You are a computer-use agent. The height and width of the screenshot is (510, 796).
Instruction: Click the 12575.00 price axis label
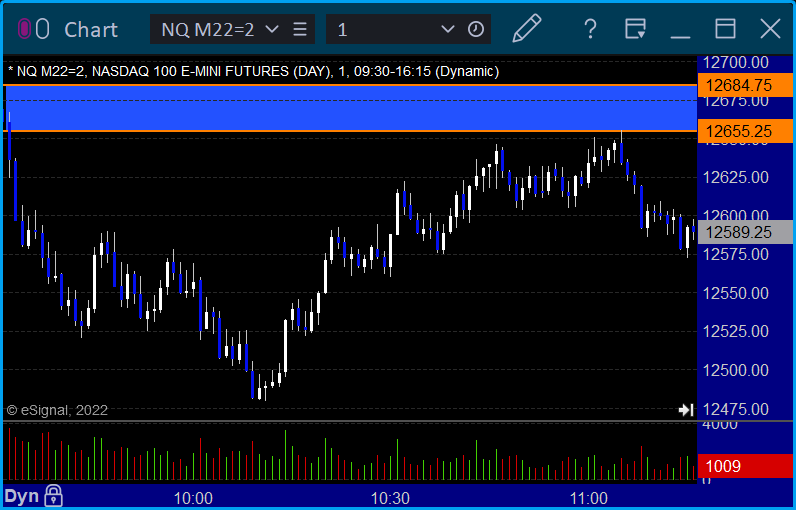[735, 254]
